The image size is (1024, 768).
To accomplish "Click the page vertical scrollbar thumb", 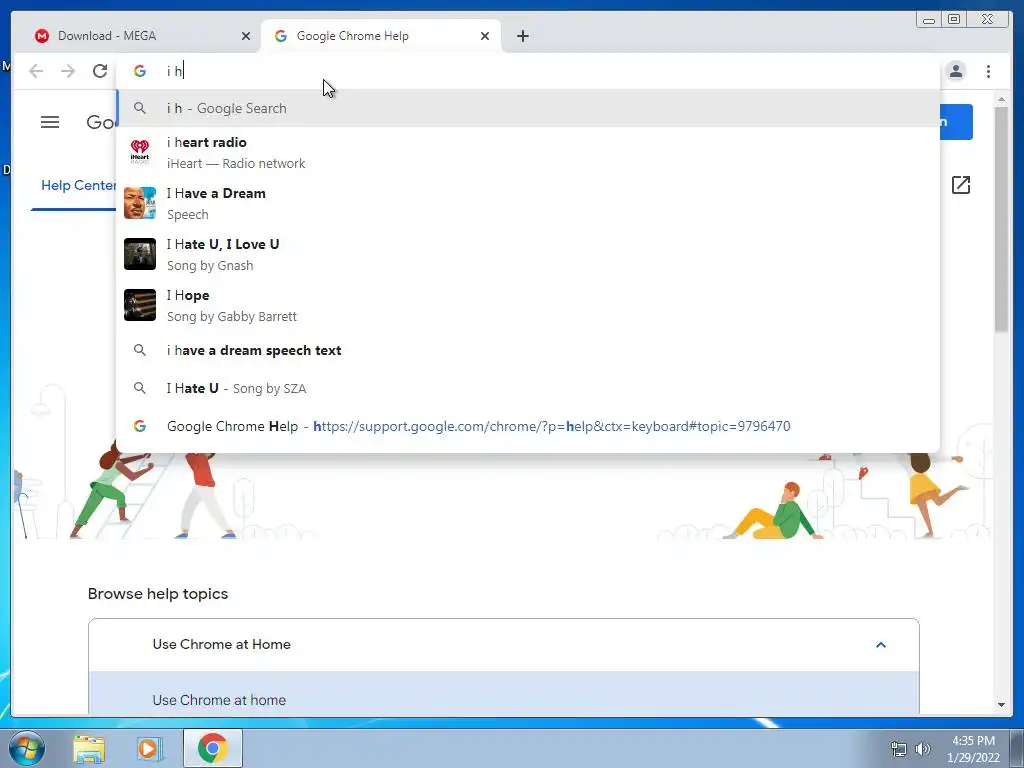I will pos(1001,219).
